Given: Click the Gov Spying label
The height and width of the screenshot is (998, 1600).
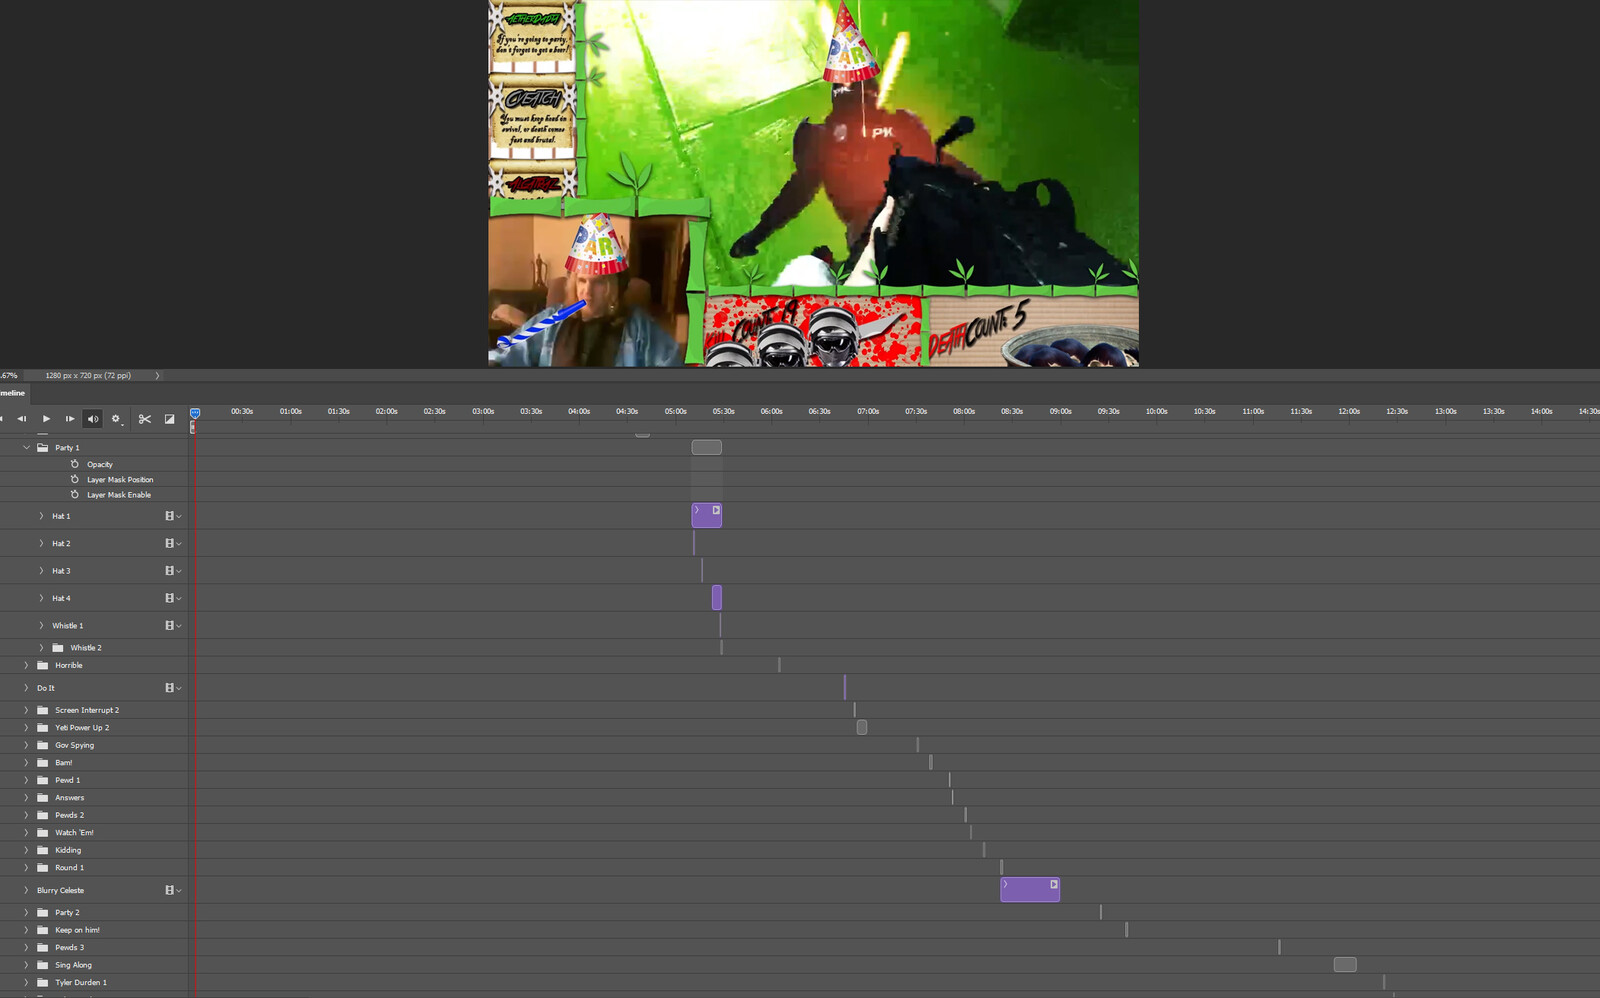Looking at the screenshot, I should click(75, 745).
